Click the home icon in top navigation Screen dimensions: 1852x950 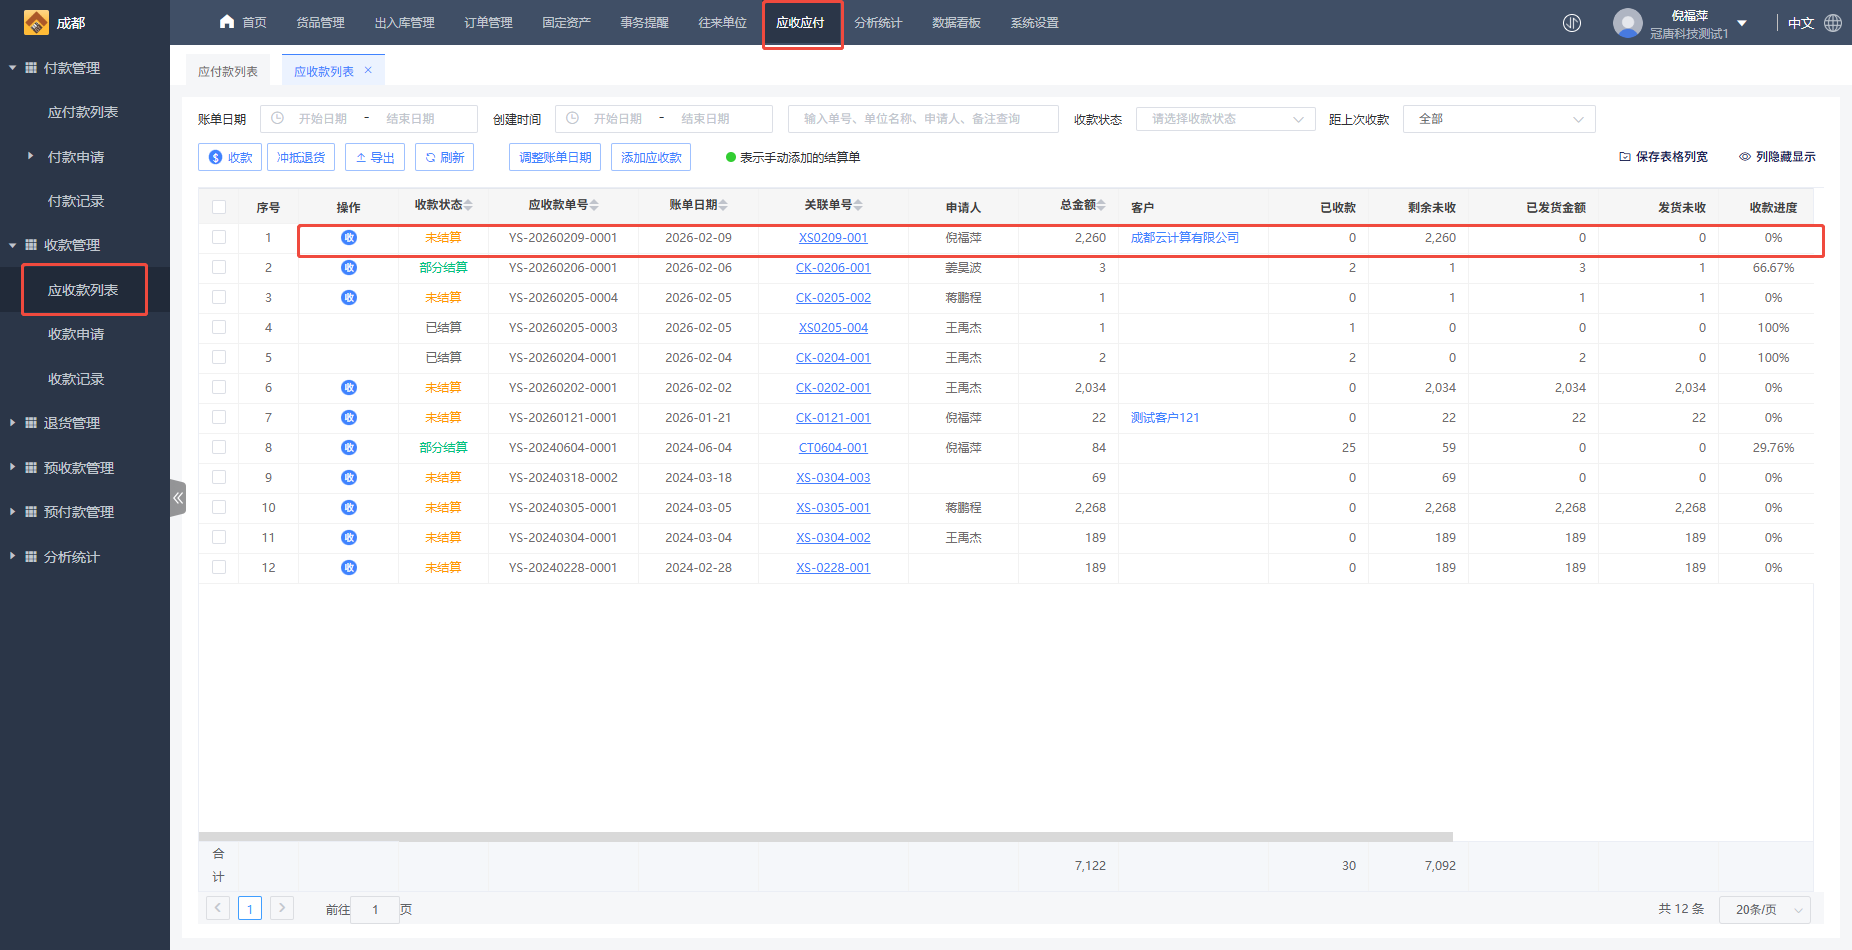[227, 22]
